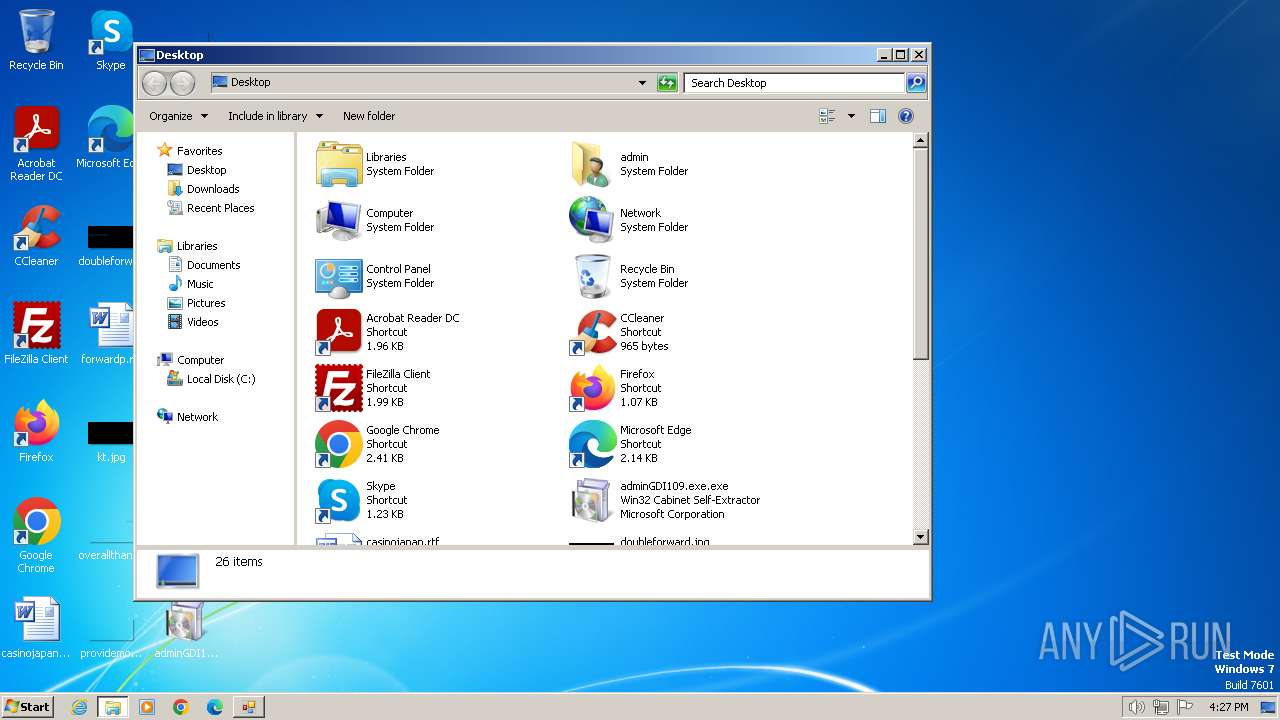The height and width of the screenshot is (720, 1280).
Task: Click the Explorer Forward navigation button
Action: pyautogui.click(x=182, y=83)
